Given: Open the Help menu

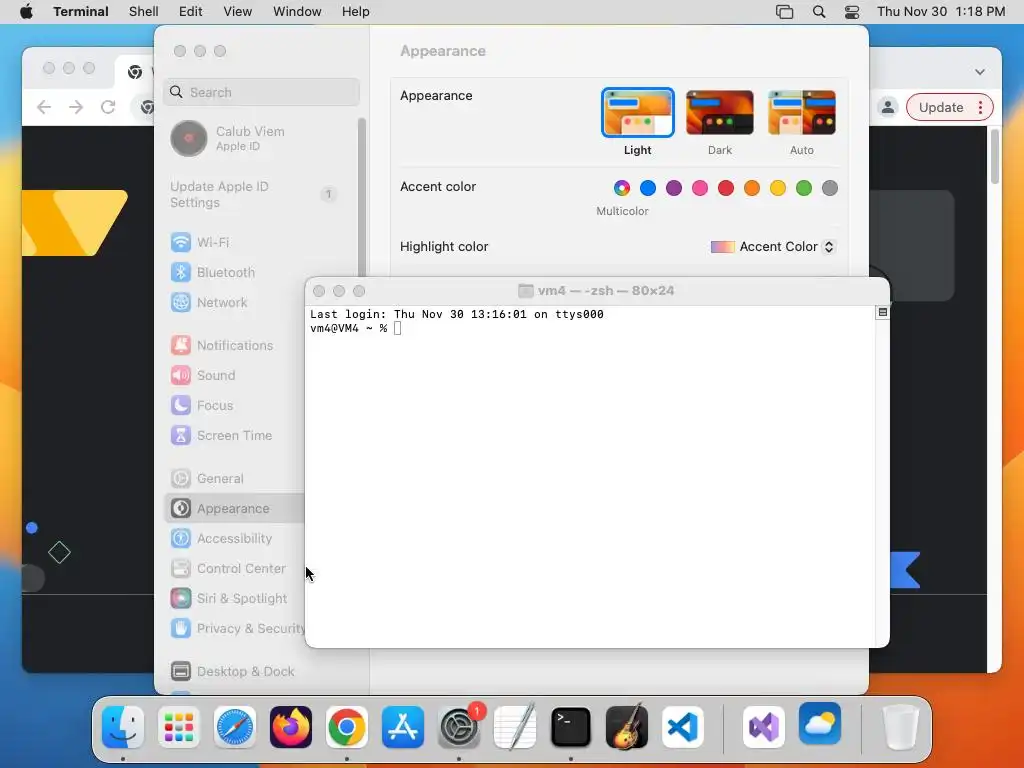Looking at the screenshot, I should (356, 12).
